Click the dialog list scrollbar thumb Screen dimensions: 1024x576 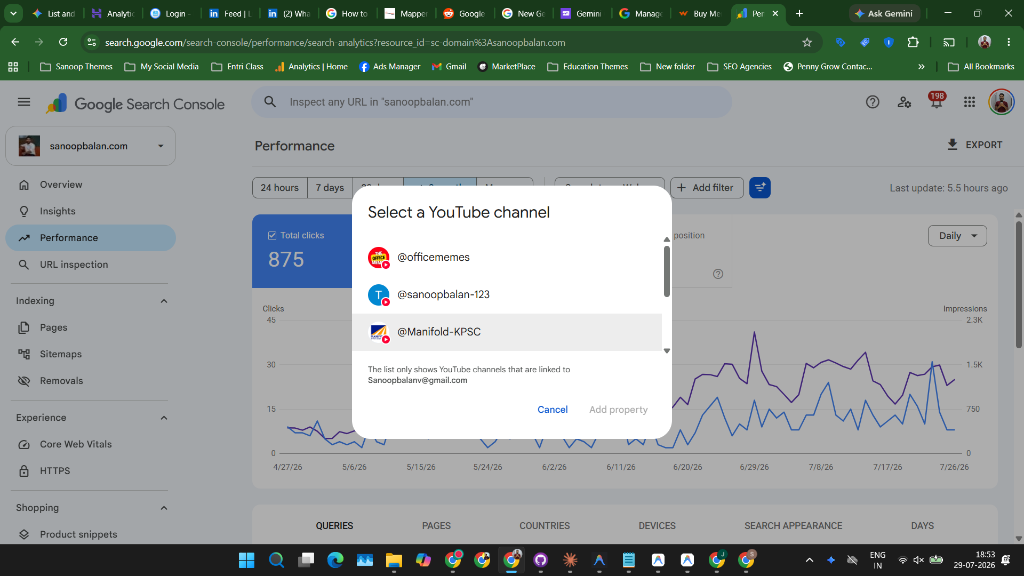pos(666,270)
